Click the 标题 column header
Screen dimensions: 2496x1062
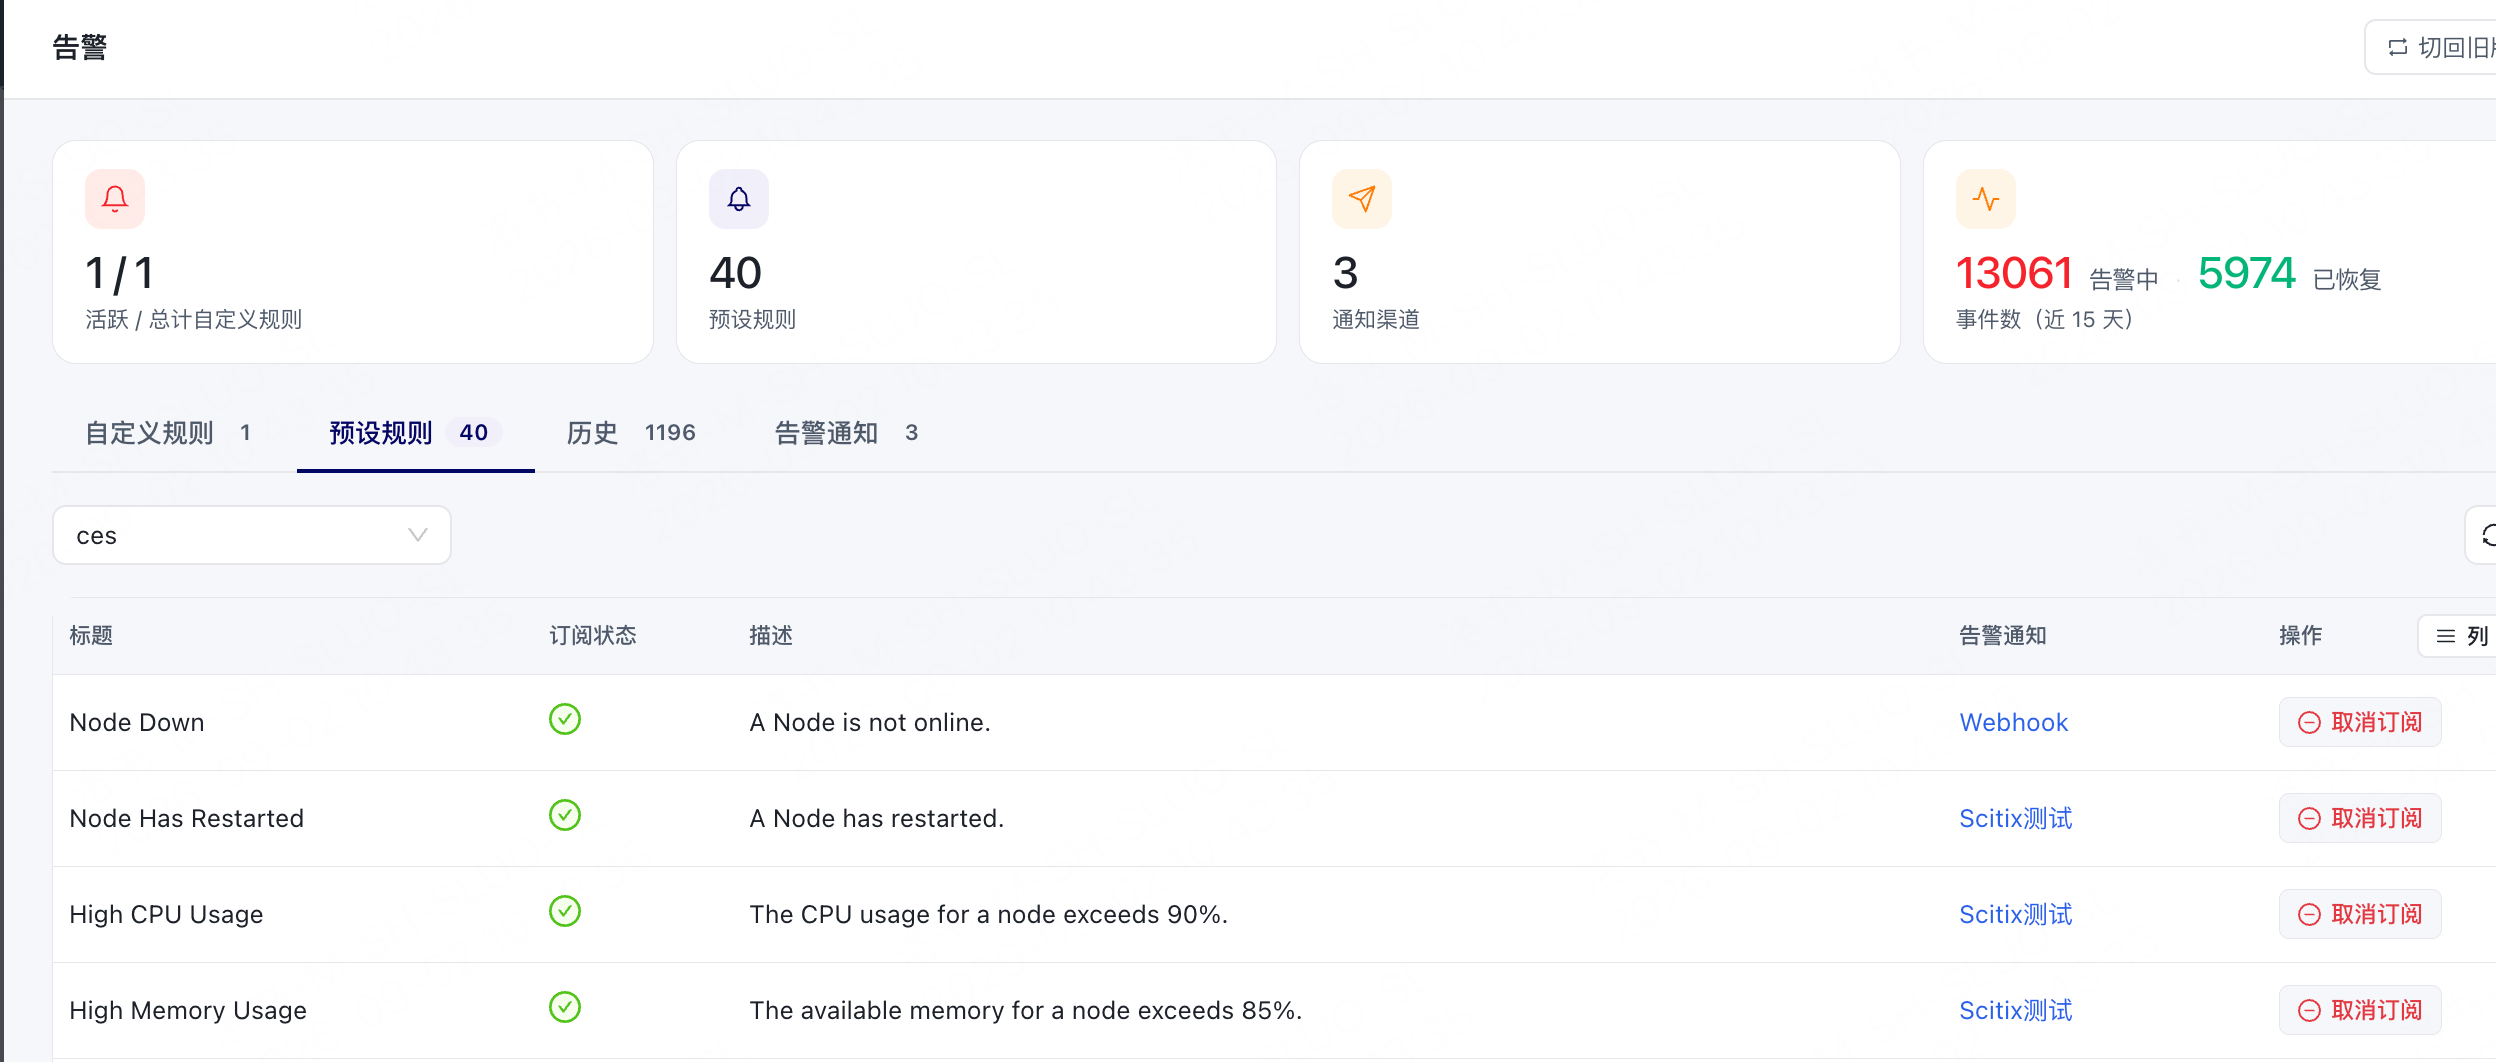[91, 636]
